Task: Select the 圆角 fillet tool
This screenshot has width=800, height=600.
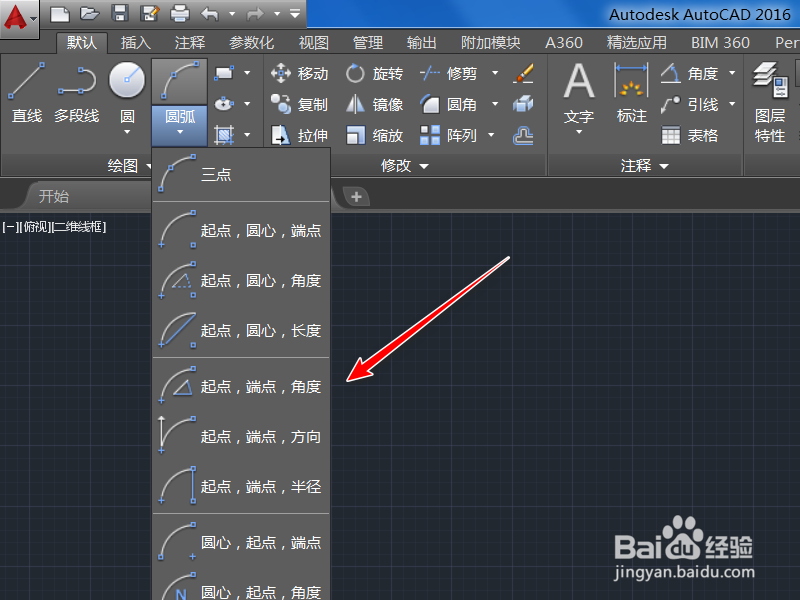Action: (448, 105)
